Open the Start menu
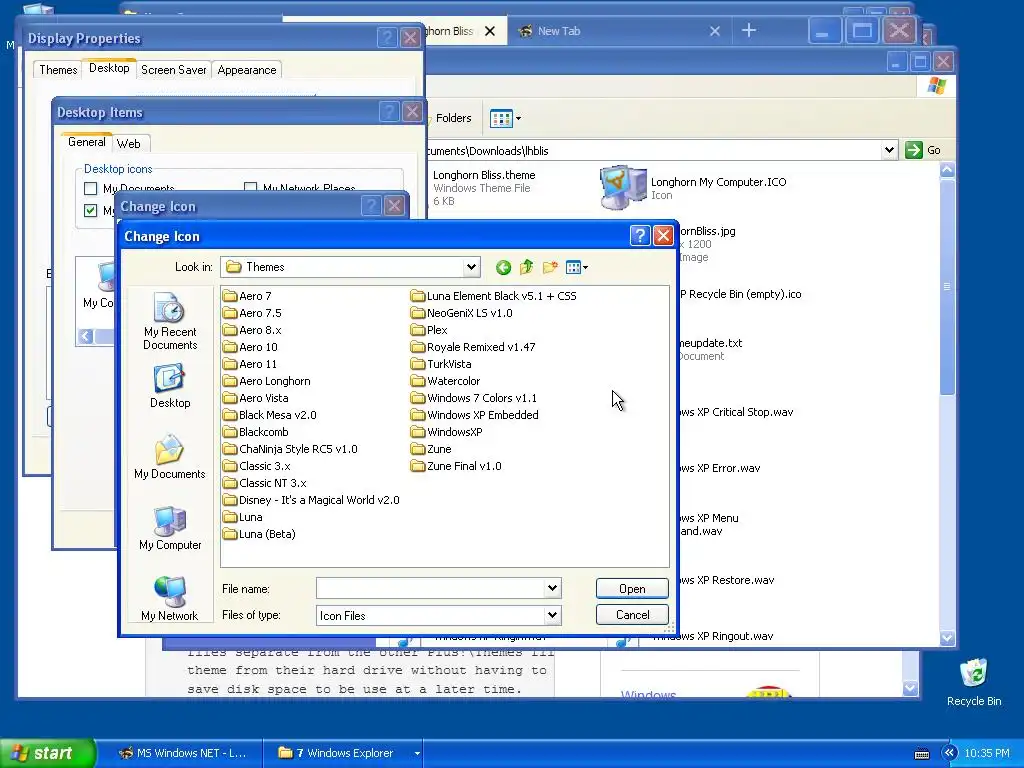1024x768 pixels. point(47,753)
